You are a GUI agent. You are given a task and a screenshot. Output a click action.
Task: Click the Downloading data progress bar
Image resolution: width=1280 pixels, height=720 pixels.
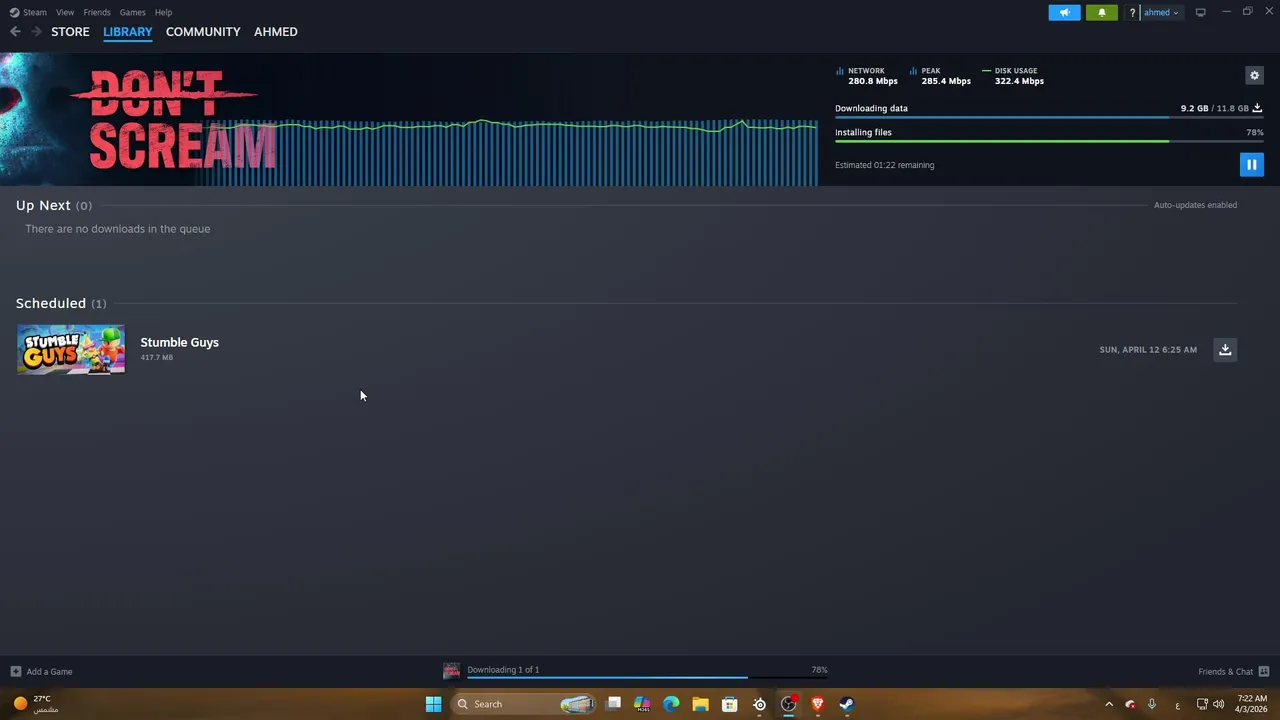1049,118
